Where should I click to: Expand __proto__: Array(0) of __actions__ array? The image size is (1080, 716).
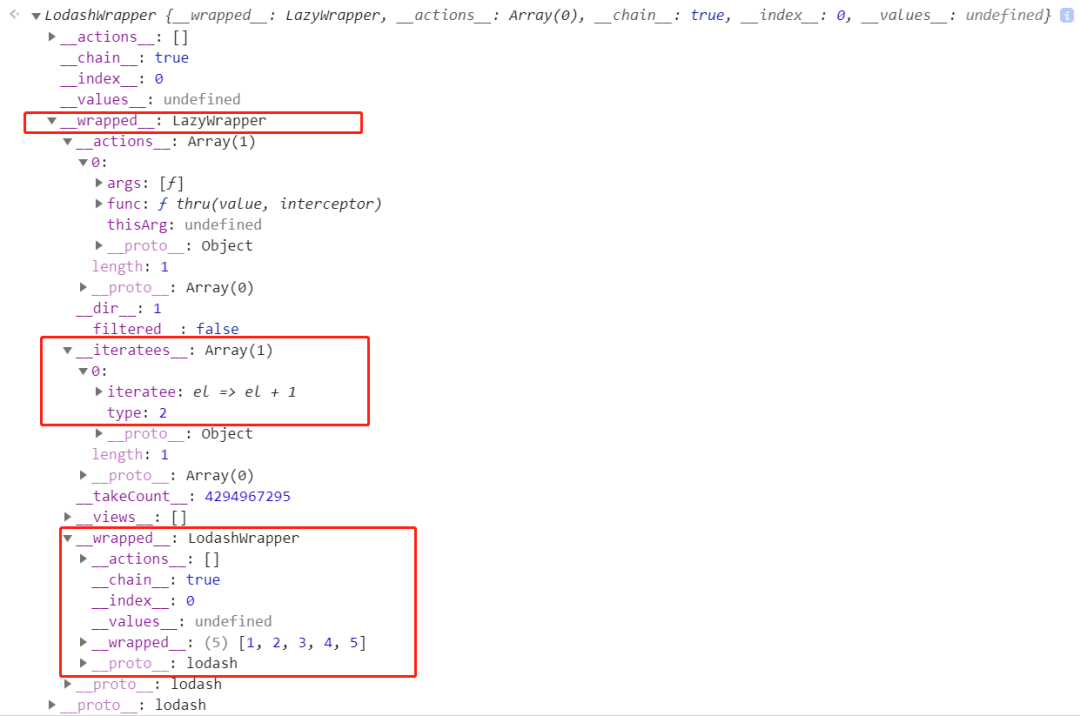pos(83,287)
